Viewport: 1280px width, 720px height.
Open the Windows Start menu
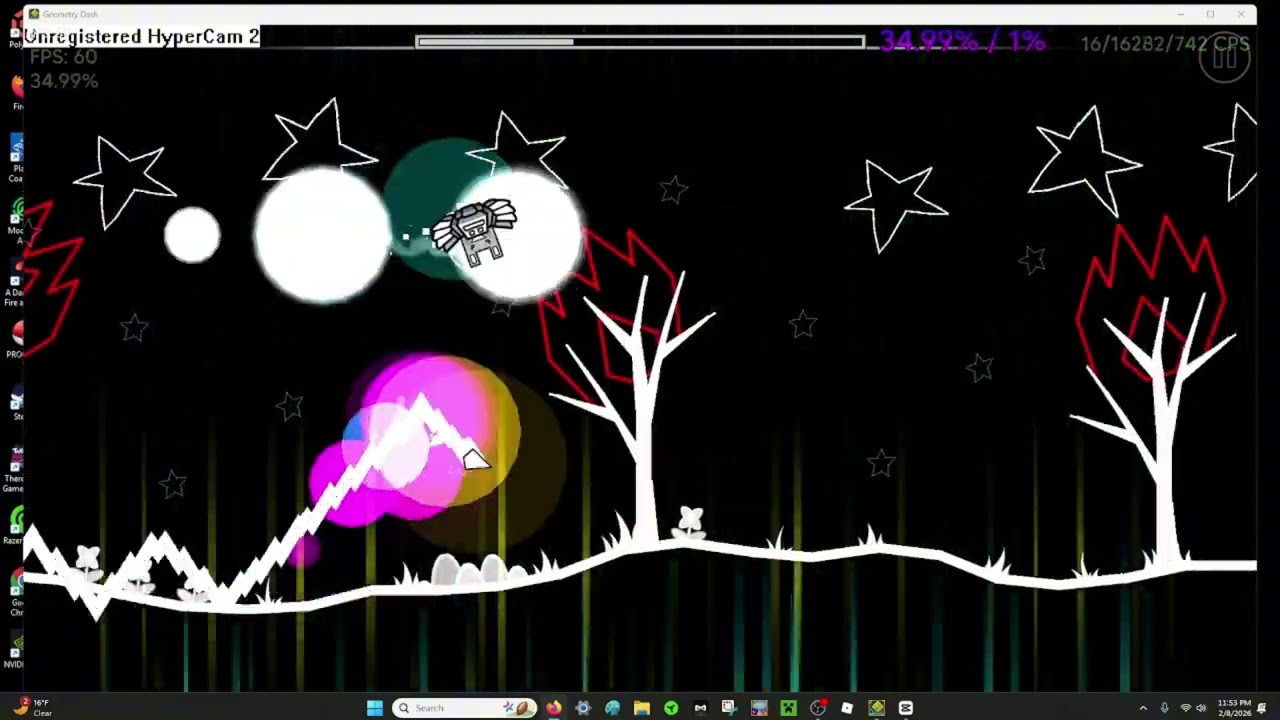375,708
